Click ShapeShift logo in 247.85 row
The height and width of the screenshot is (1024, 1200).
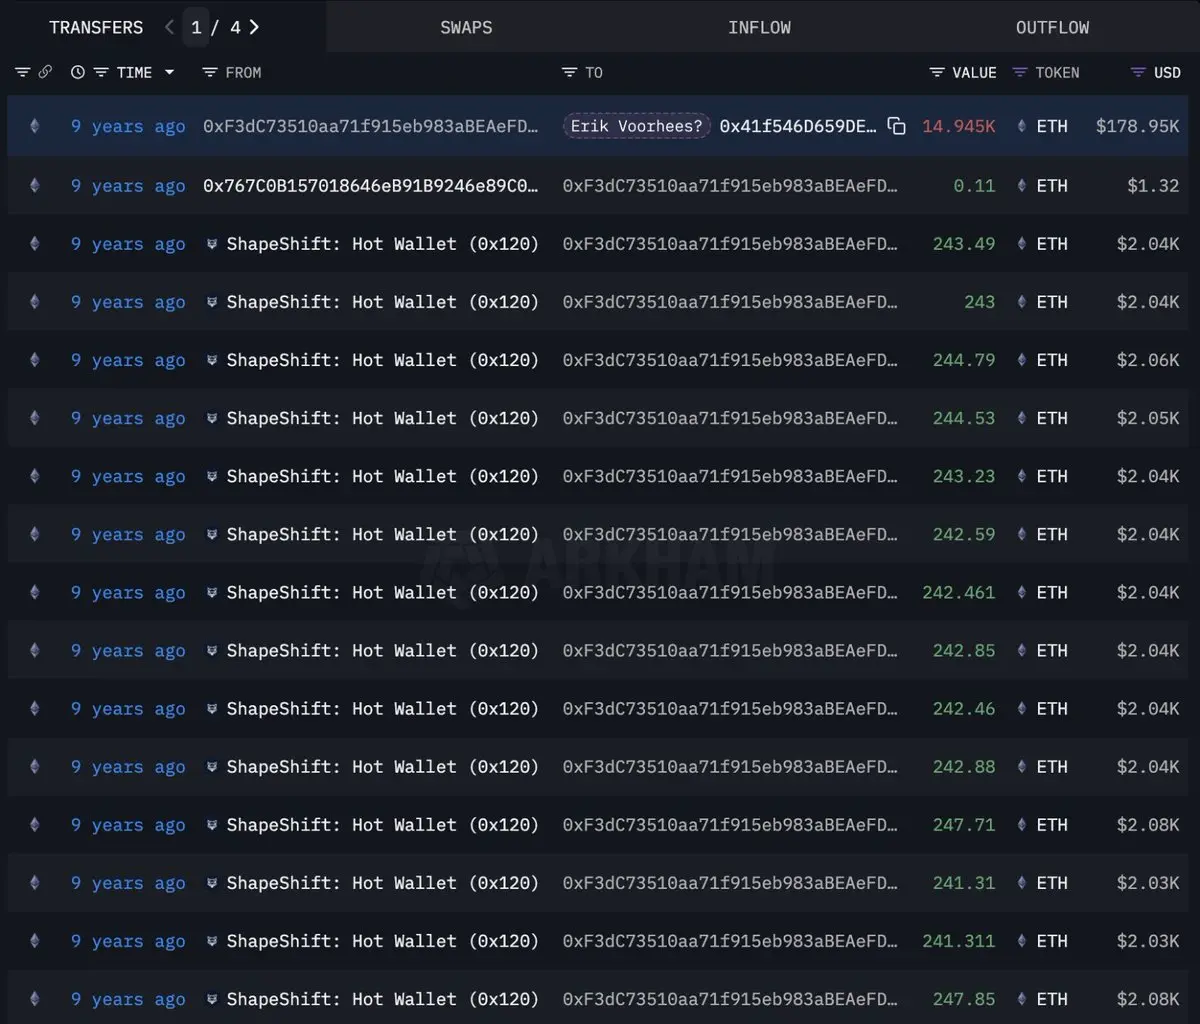coord(211,999)
